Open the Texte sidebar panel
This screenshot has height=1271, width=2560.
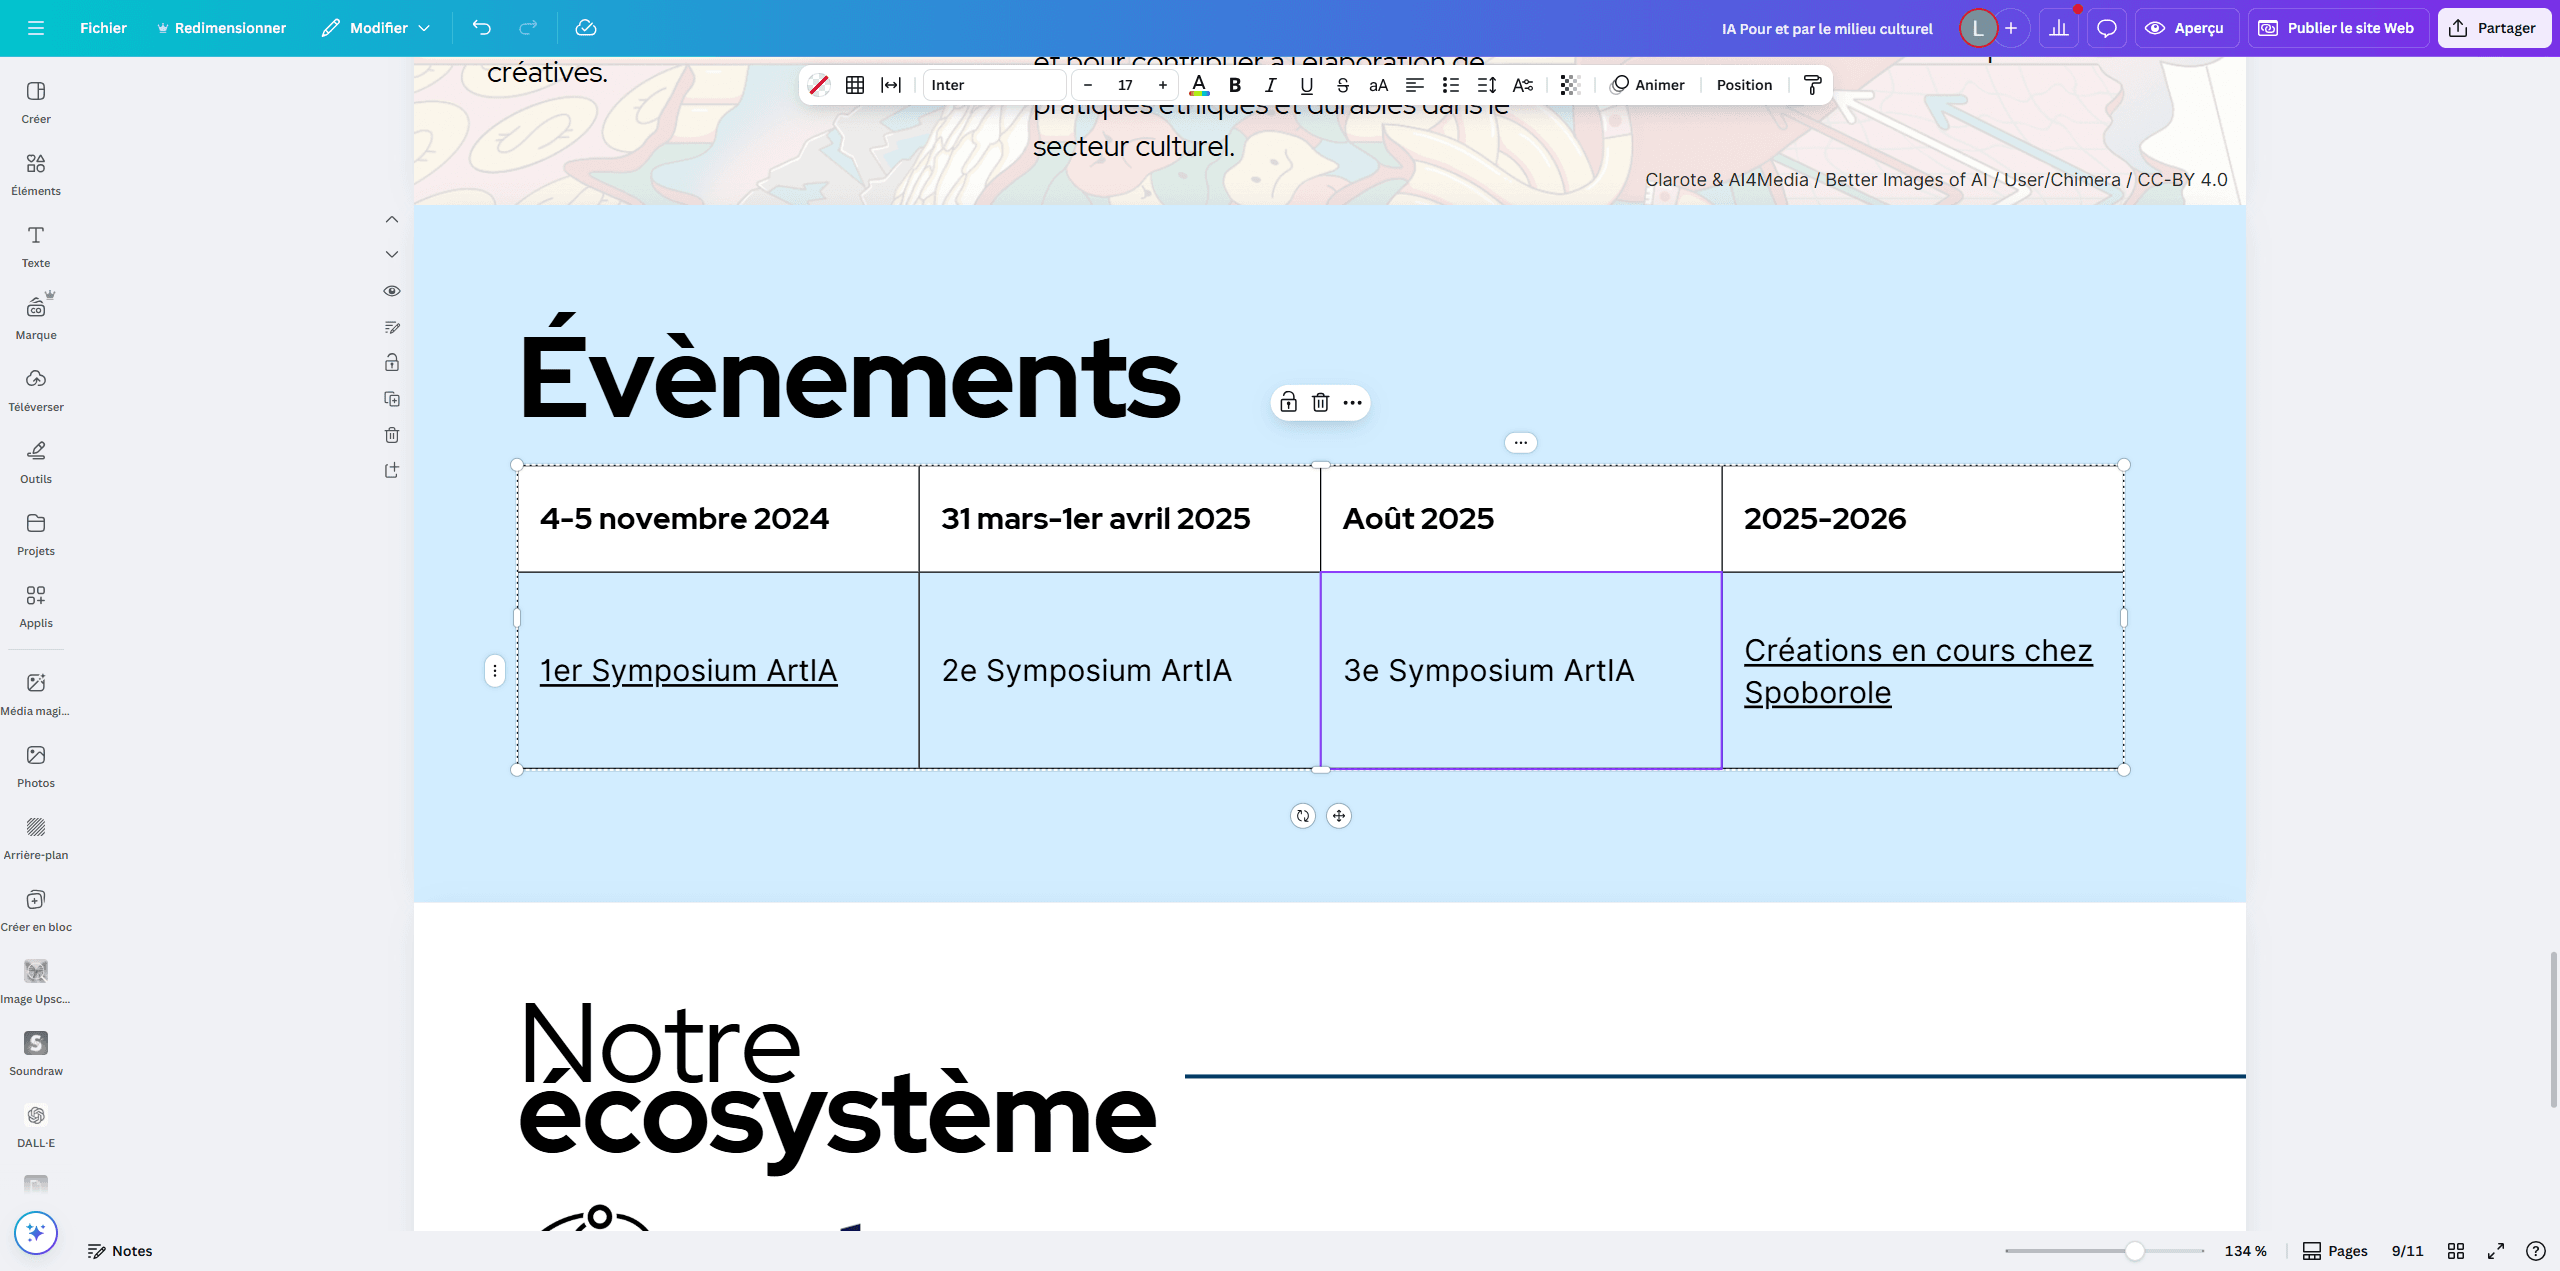point(36,246)
